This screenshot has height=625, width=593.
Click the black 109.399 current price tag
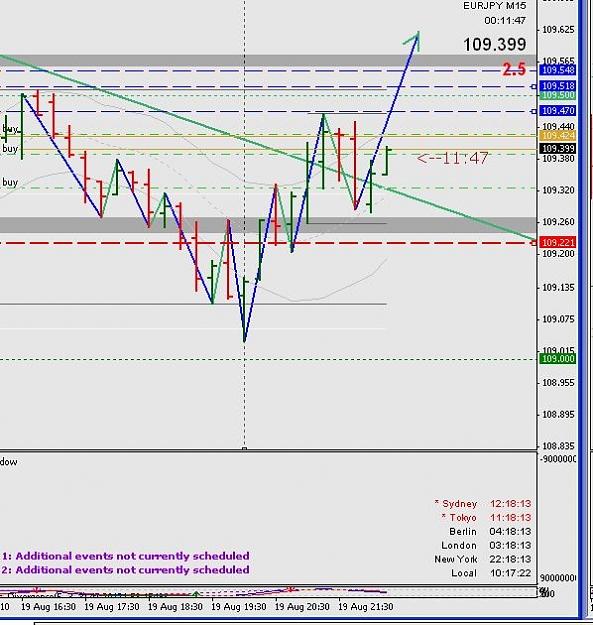[558, 149]
